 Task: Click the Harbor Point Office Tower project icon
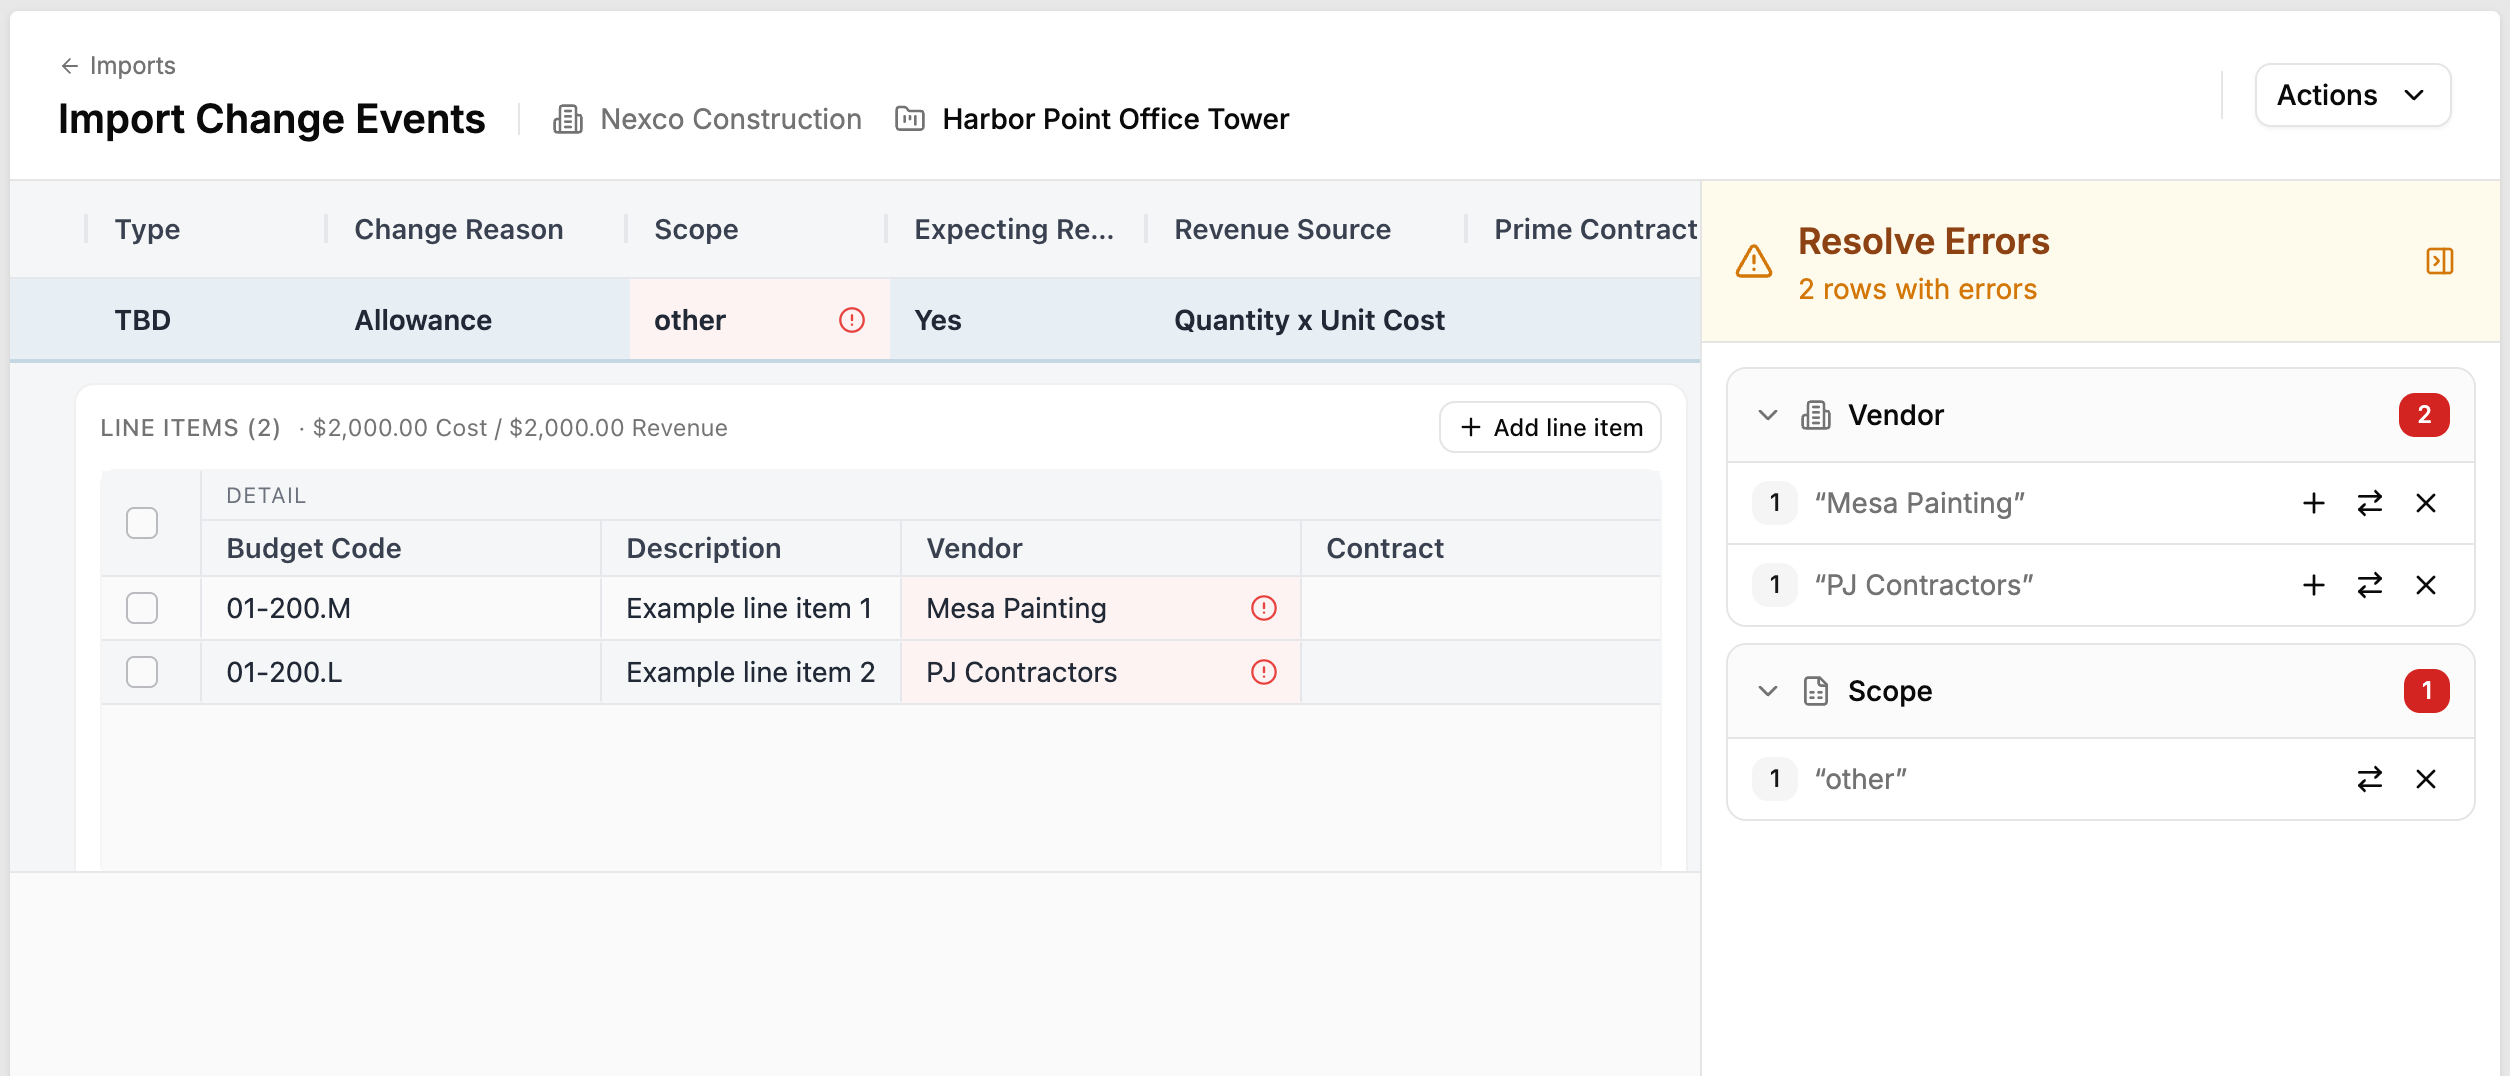(909, 119)
